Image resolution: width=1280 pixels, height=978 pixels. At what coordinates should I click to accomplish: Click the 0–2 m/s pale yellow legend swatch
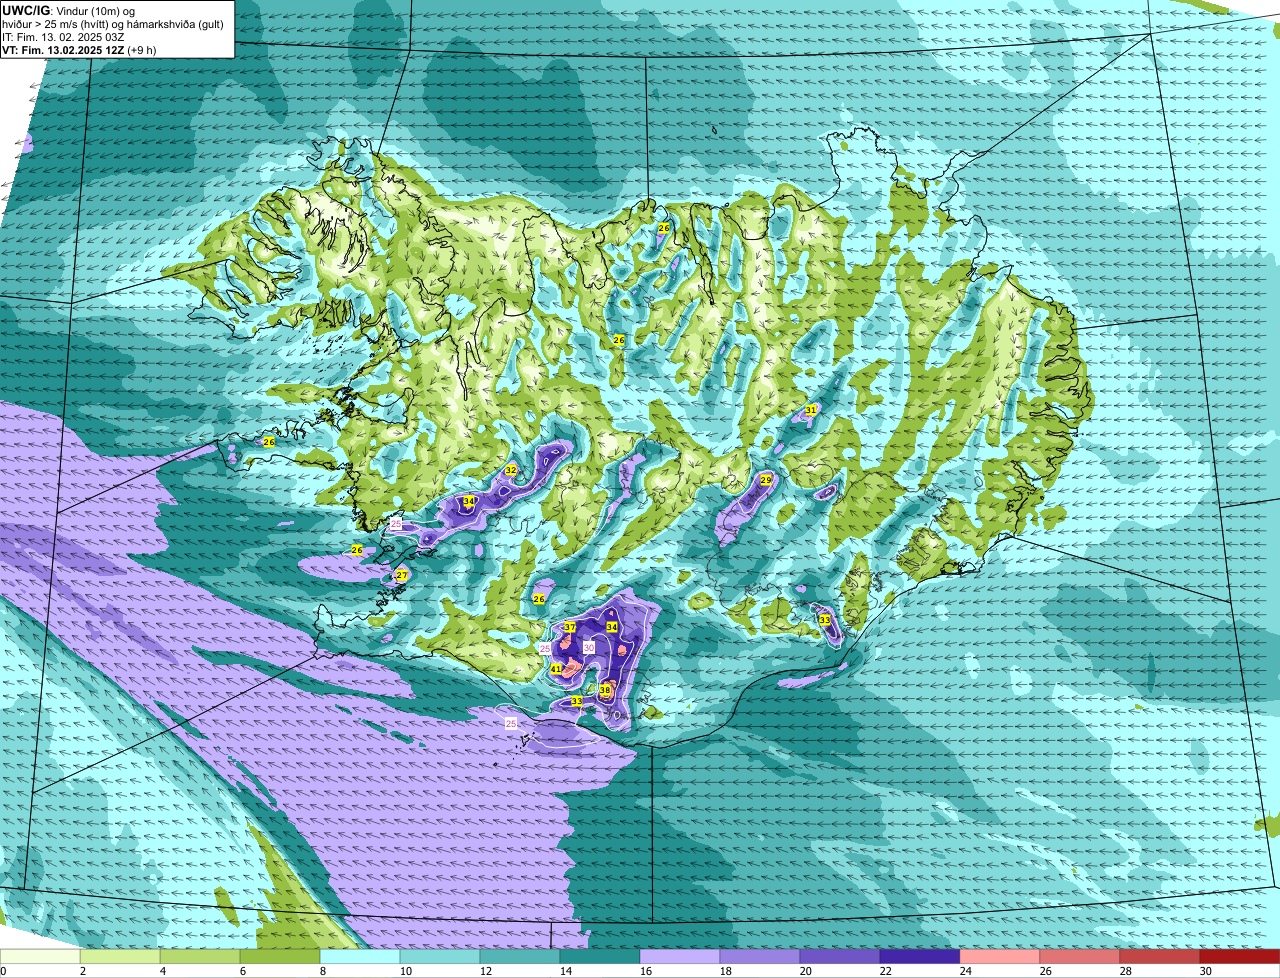(x=40, y=956)
